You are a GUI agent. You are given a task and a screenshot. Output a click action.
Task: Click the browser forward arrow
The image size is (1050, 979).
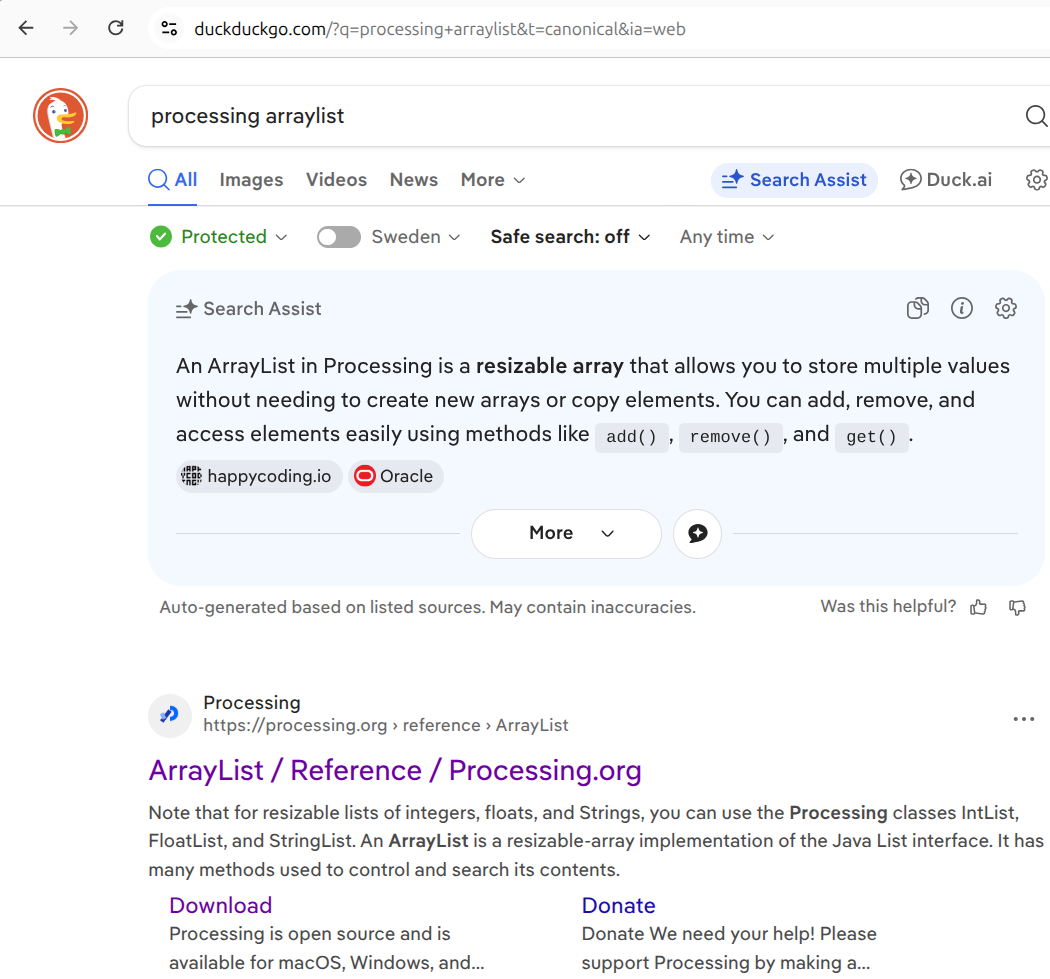point(70,28)
